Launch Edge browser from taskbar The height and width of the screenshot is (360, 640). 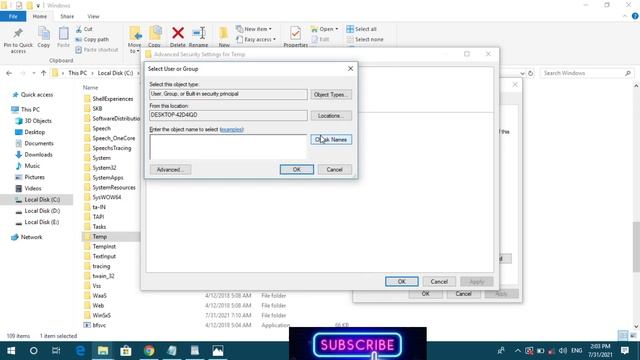[80, 351]
